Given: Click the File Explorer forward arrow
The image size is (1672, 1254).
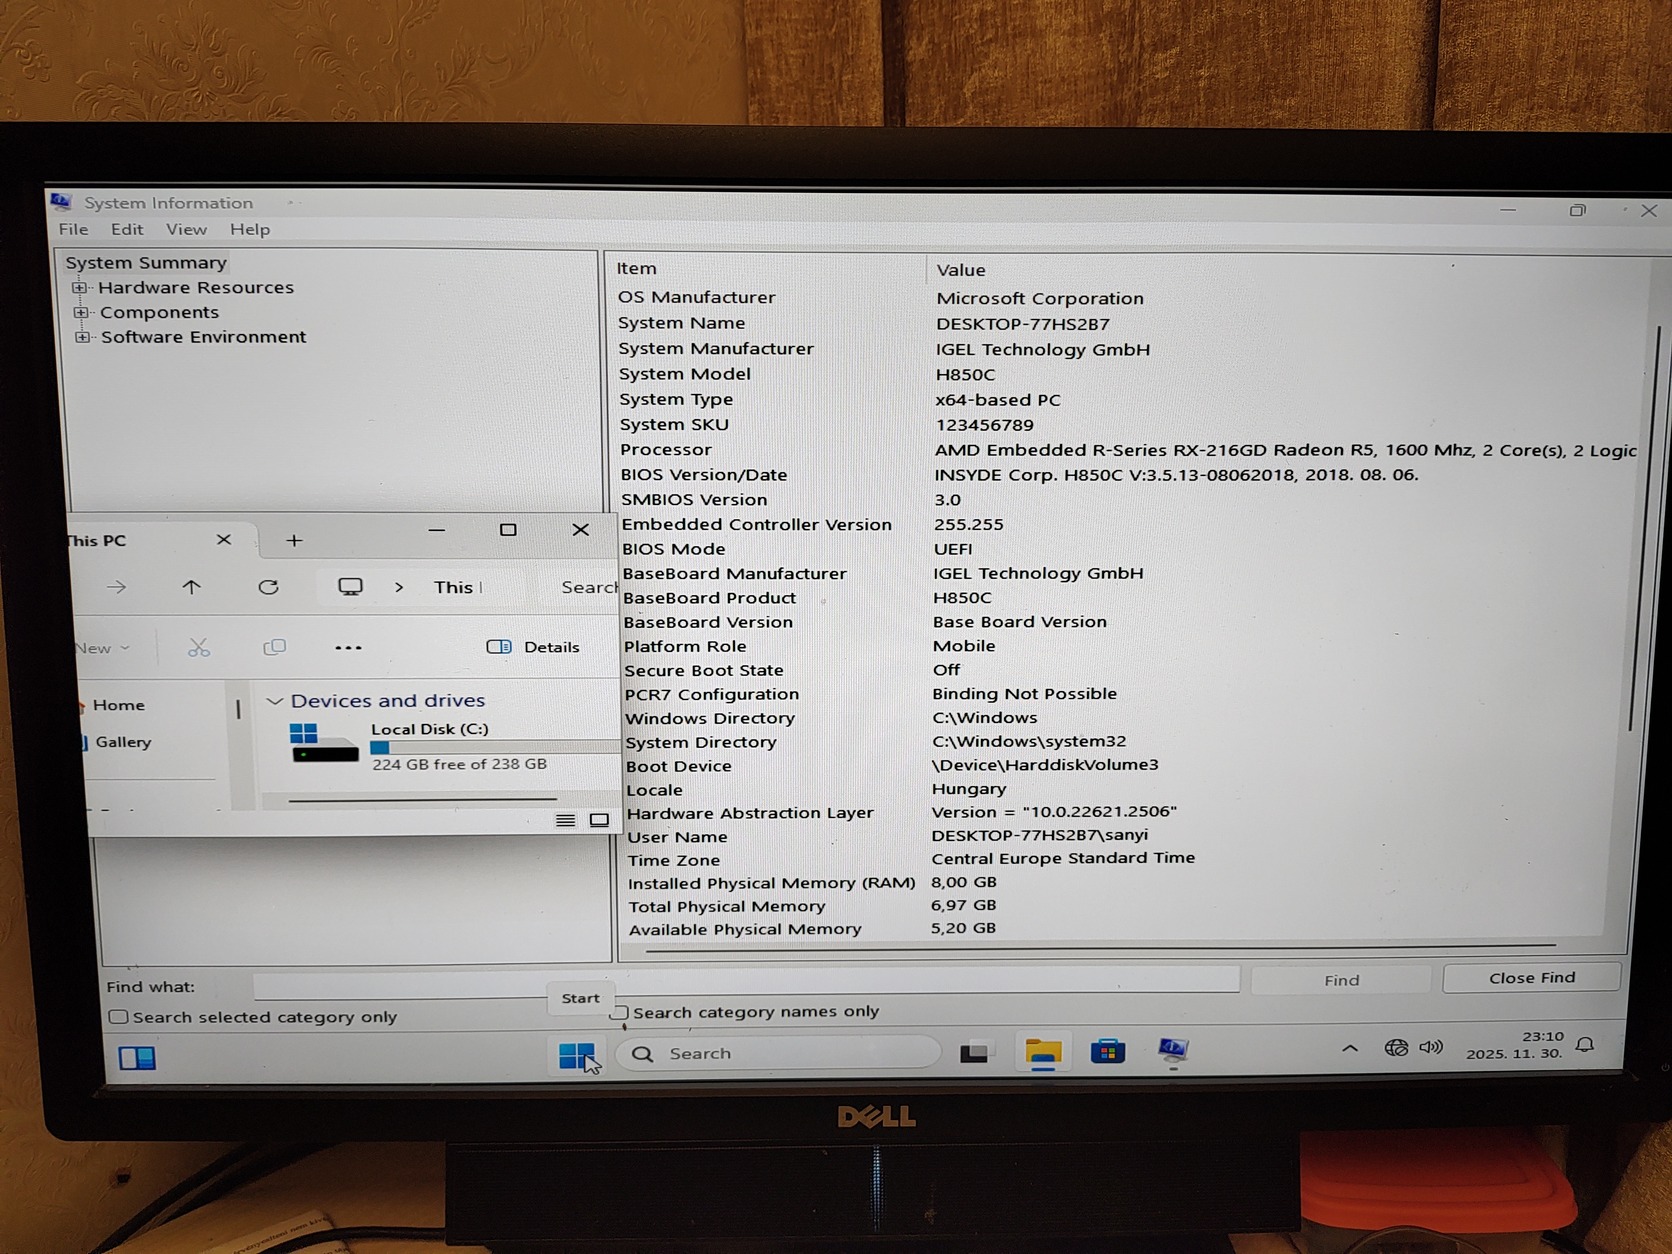Looking at the screenshot, I should [x=116, y=587].
